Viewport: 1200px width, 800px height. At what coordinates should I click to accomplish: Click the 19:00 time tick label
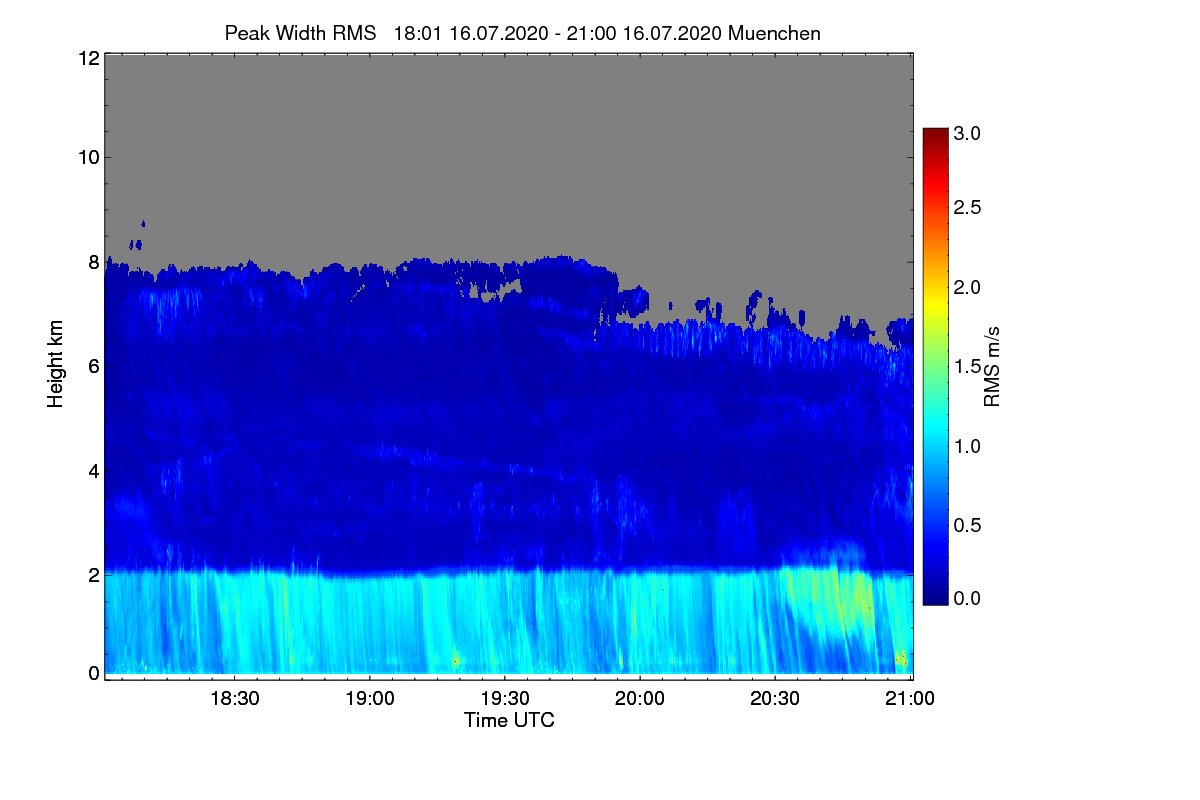(x=370, y=697)
